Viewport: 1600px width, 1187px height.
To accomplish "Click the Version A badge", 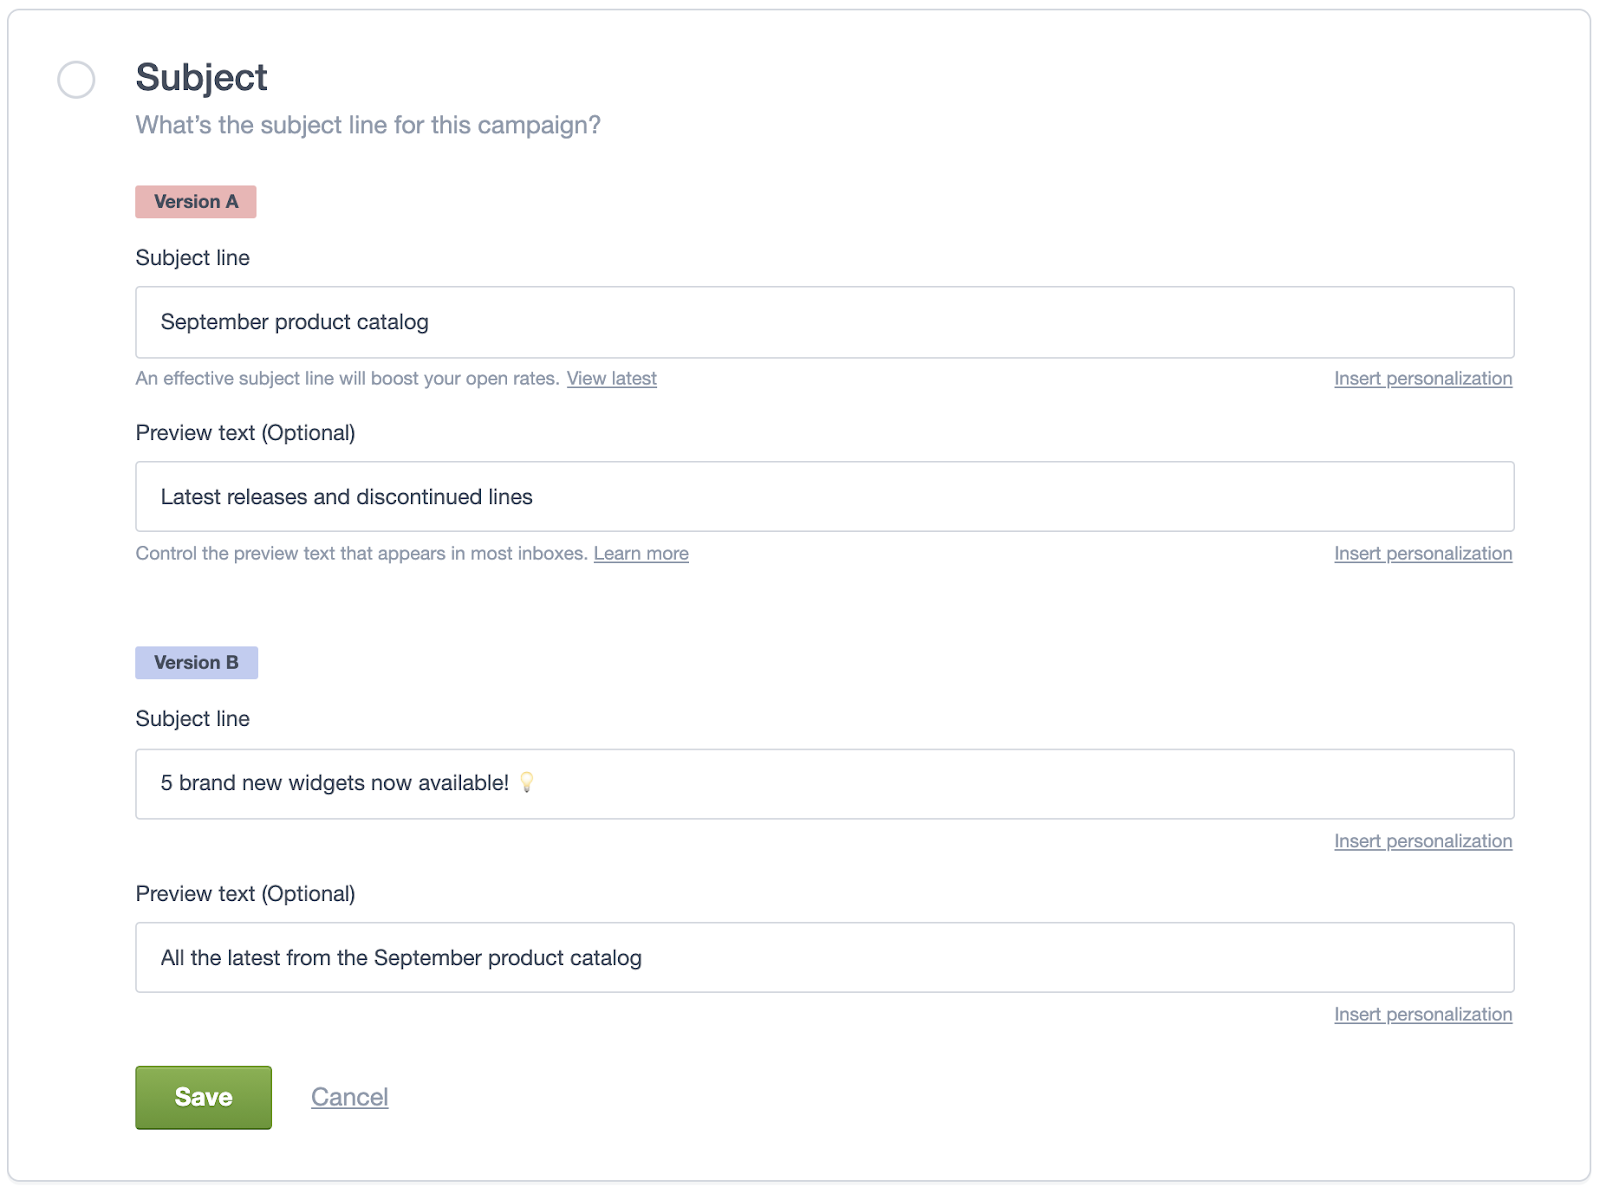I will coord(196,202).
